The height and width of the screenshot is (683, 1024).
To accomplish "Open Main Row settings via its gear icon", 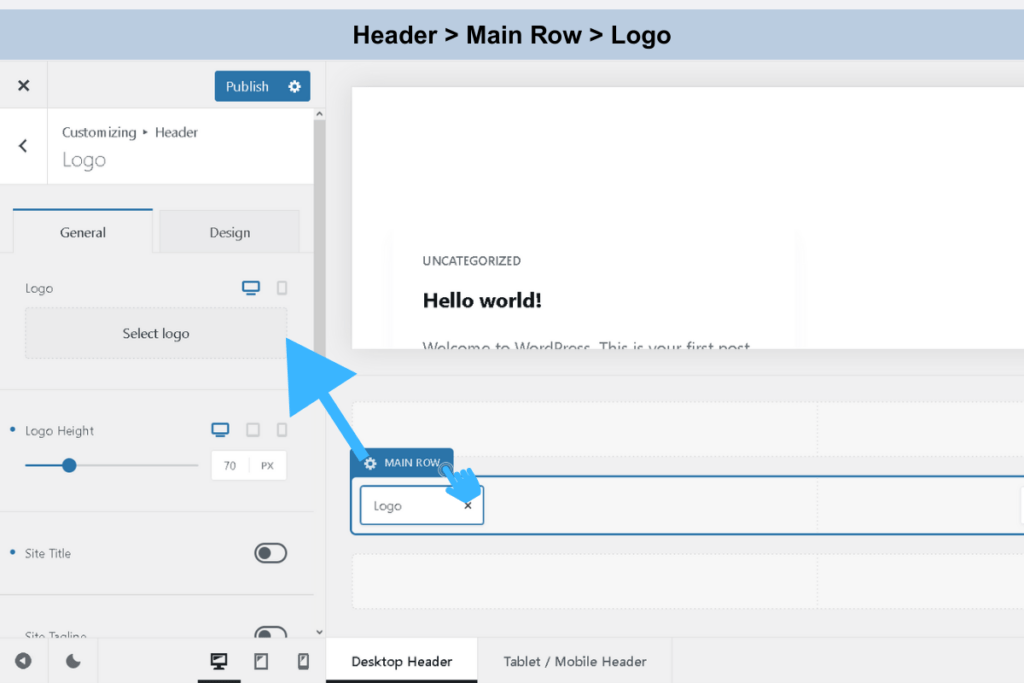I will point(370,463).
